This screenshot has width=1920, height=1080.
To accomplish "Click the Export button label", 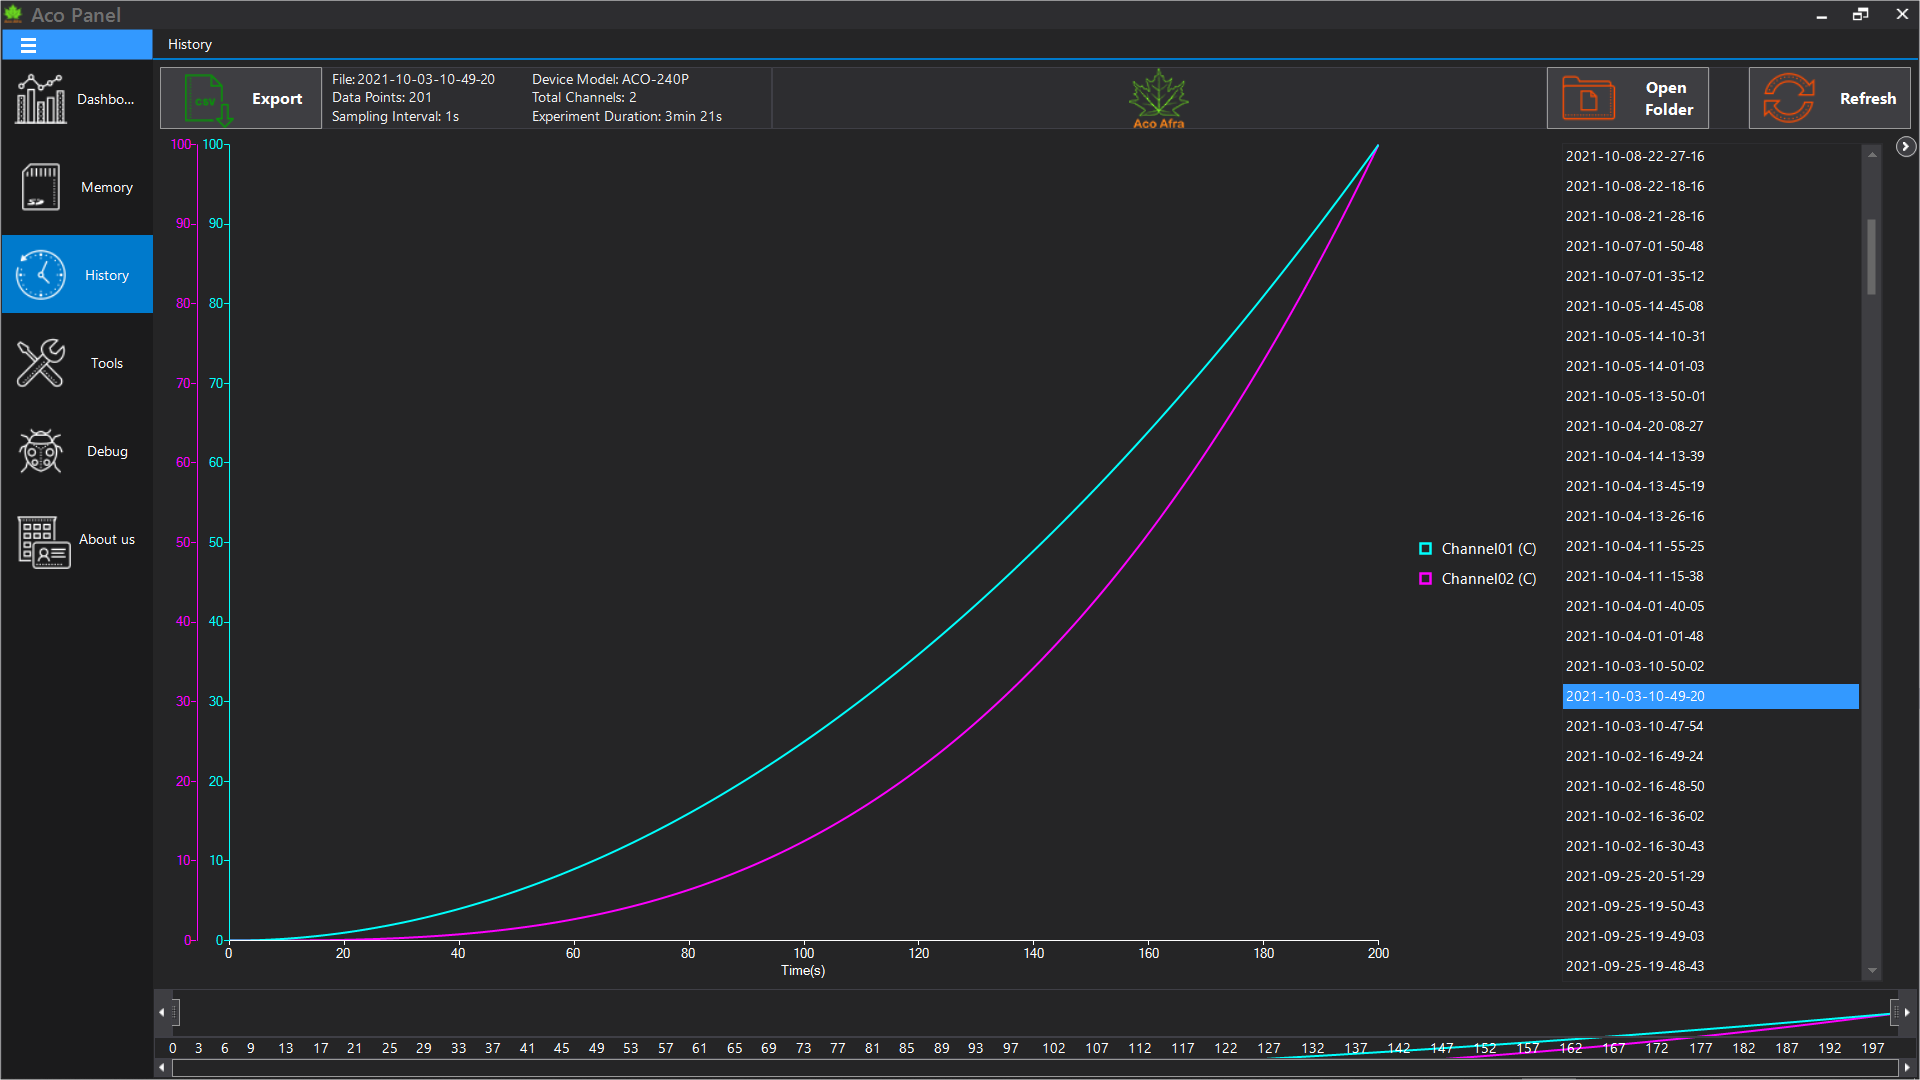I will tap(277, 99).
